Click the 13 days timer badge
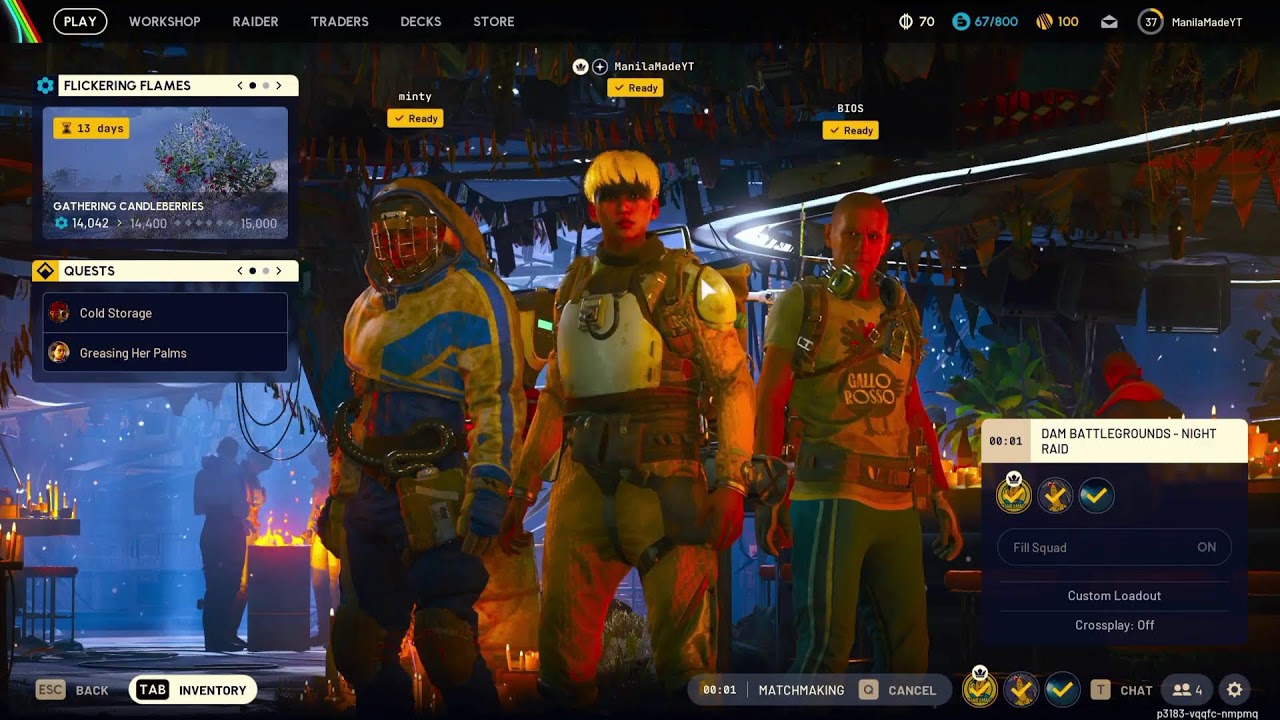The width and height of the screenshot is (1280, 720). 91,128
